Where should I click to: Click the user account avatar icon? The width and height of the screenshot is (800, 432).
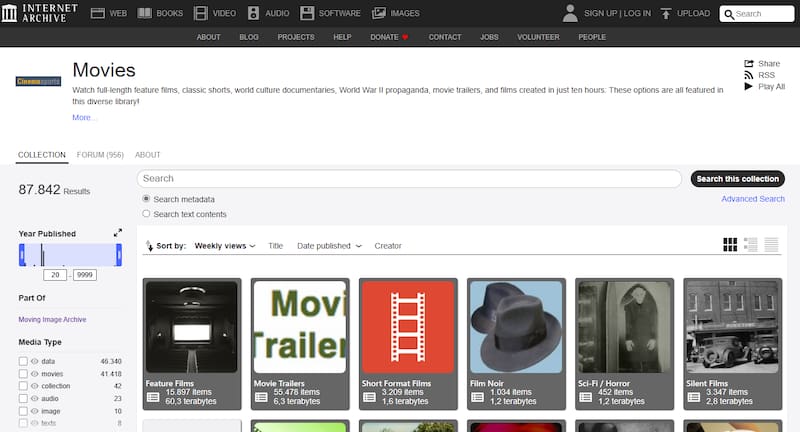click(570, 13)
